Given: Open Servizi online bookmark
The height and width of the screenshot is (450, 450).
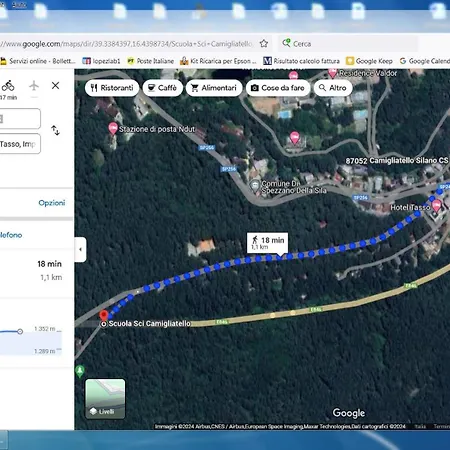Looking at the screenshot, I should [x=38, y=61].
